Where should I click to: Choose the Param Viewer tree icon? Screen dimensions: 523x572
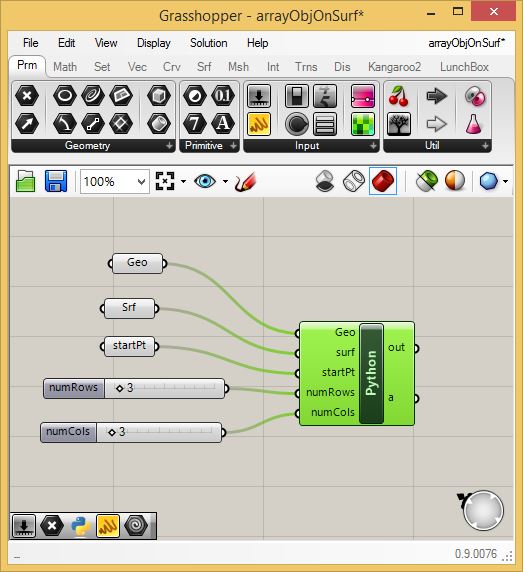[x=399, y=124]
